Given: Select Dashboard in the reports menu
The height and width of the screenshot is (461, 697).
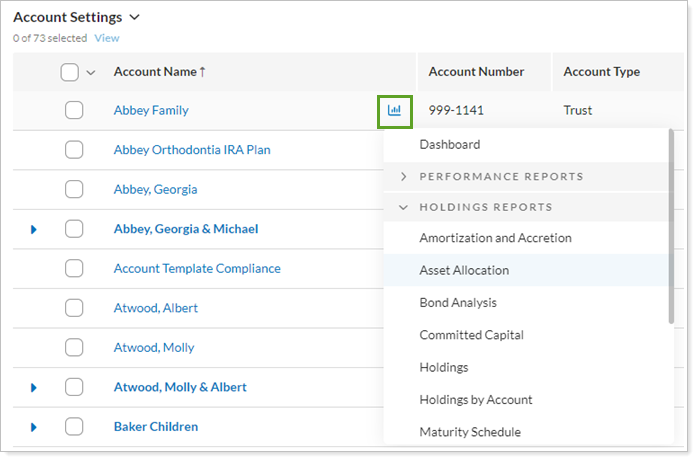Looking at the screenshot, I should [449, 145].
